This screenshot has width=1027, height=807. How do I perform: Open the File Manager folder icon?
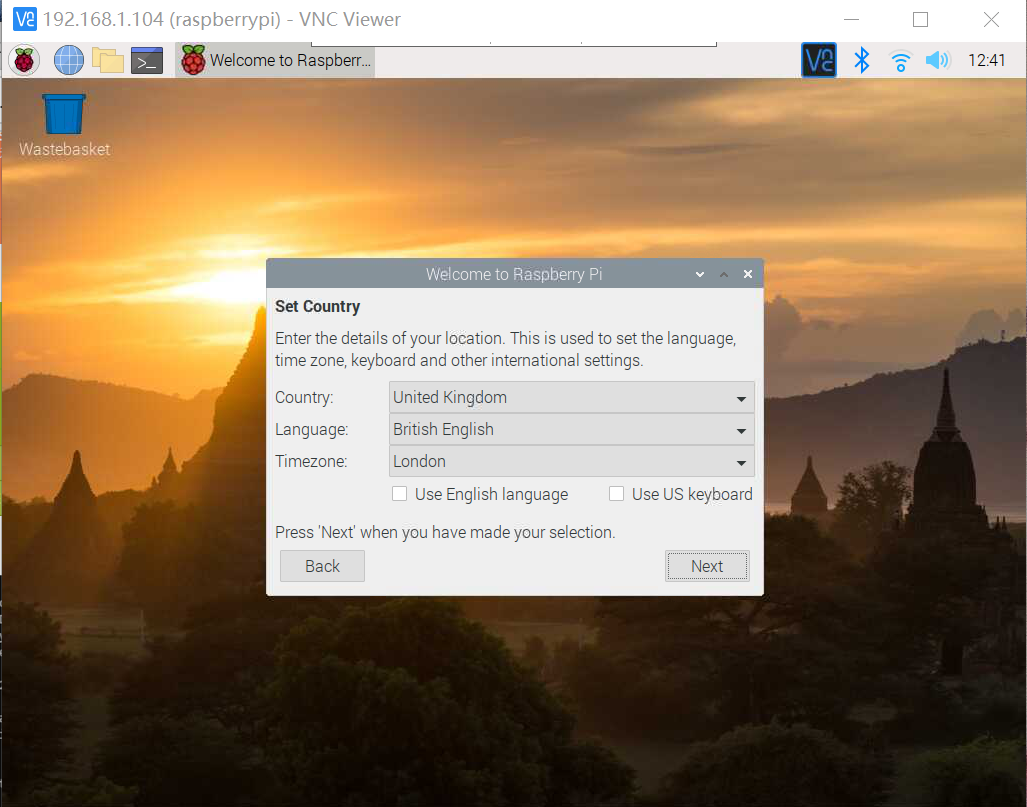107,61
